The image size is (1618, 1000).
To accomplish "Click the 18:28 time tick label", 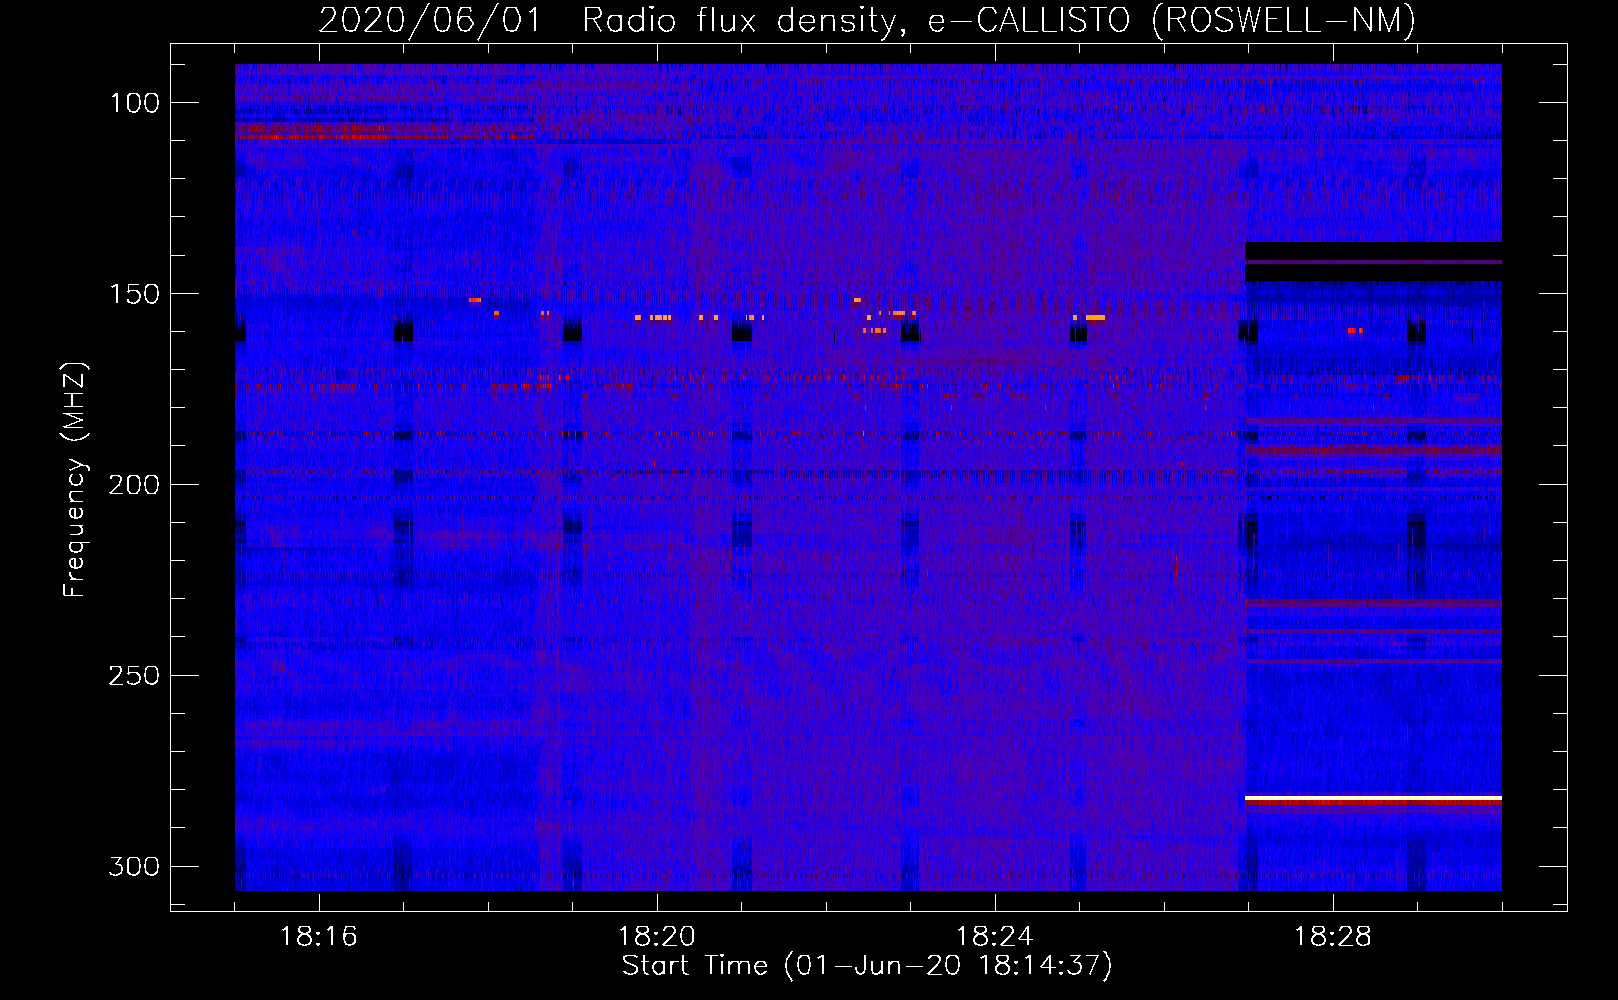I will tap(1333, 937).
